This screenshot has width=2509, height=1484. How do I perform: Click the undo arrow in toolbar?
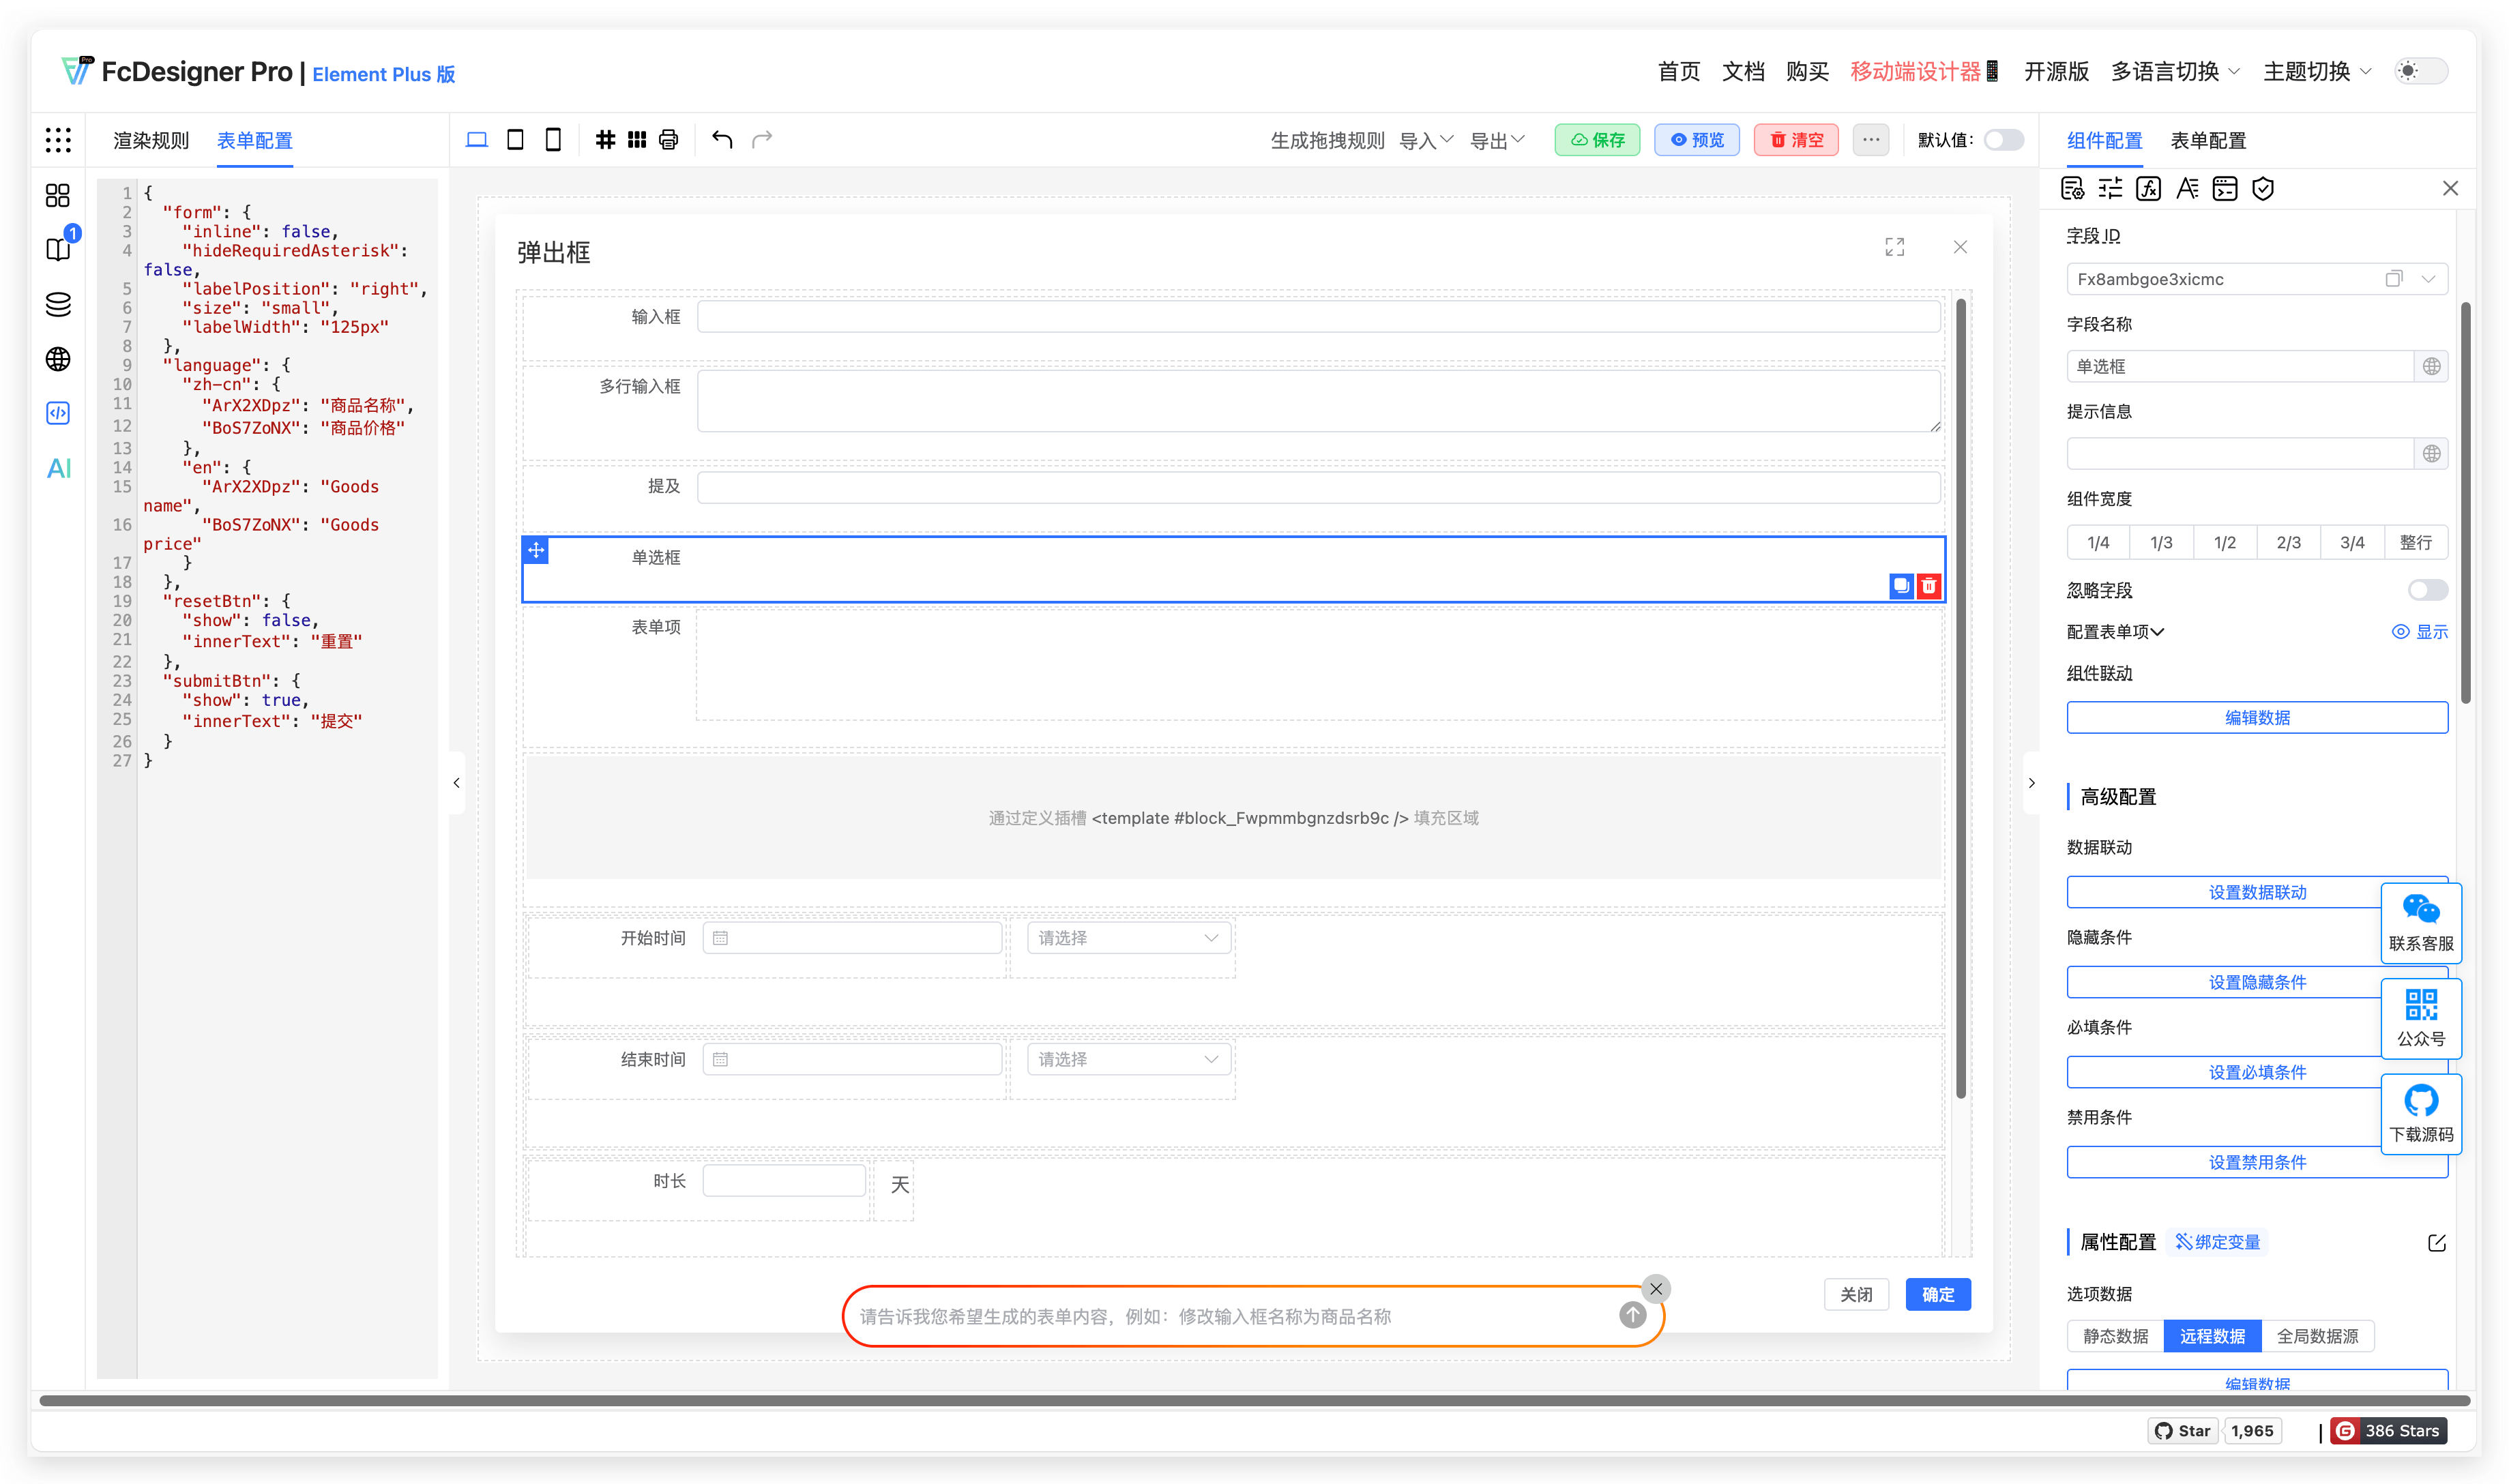[722, 140]
